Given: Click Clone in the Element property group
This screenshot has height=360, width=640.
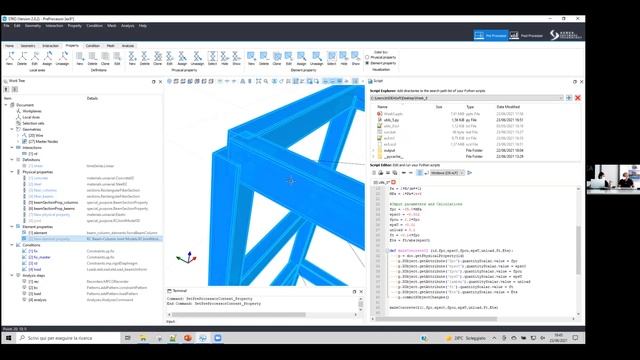Looking at the screenshot, I should (277, 58).
